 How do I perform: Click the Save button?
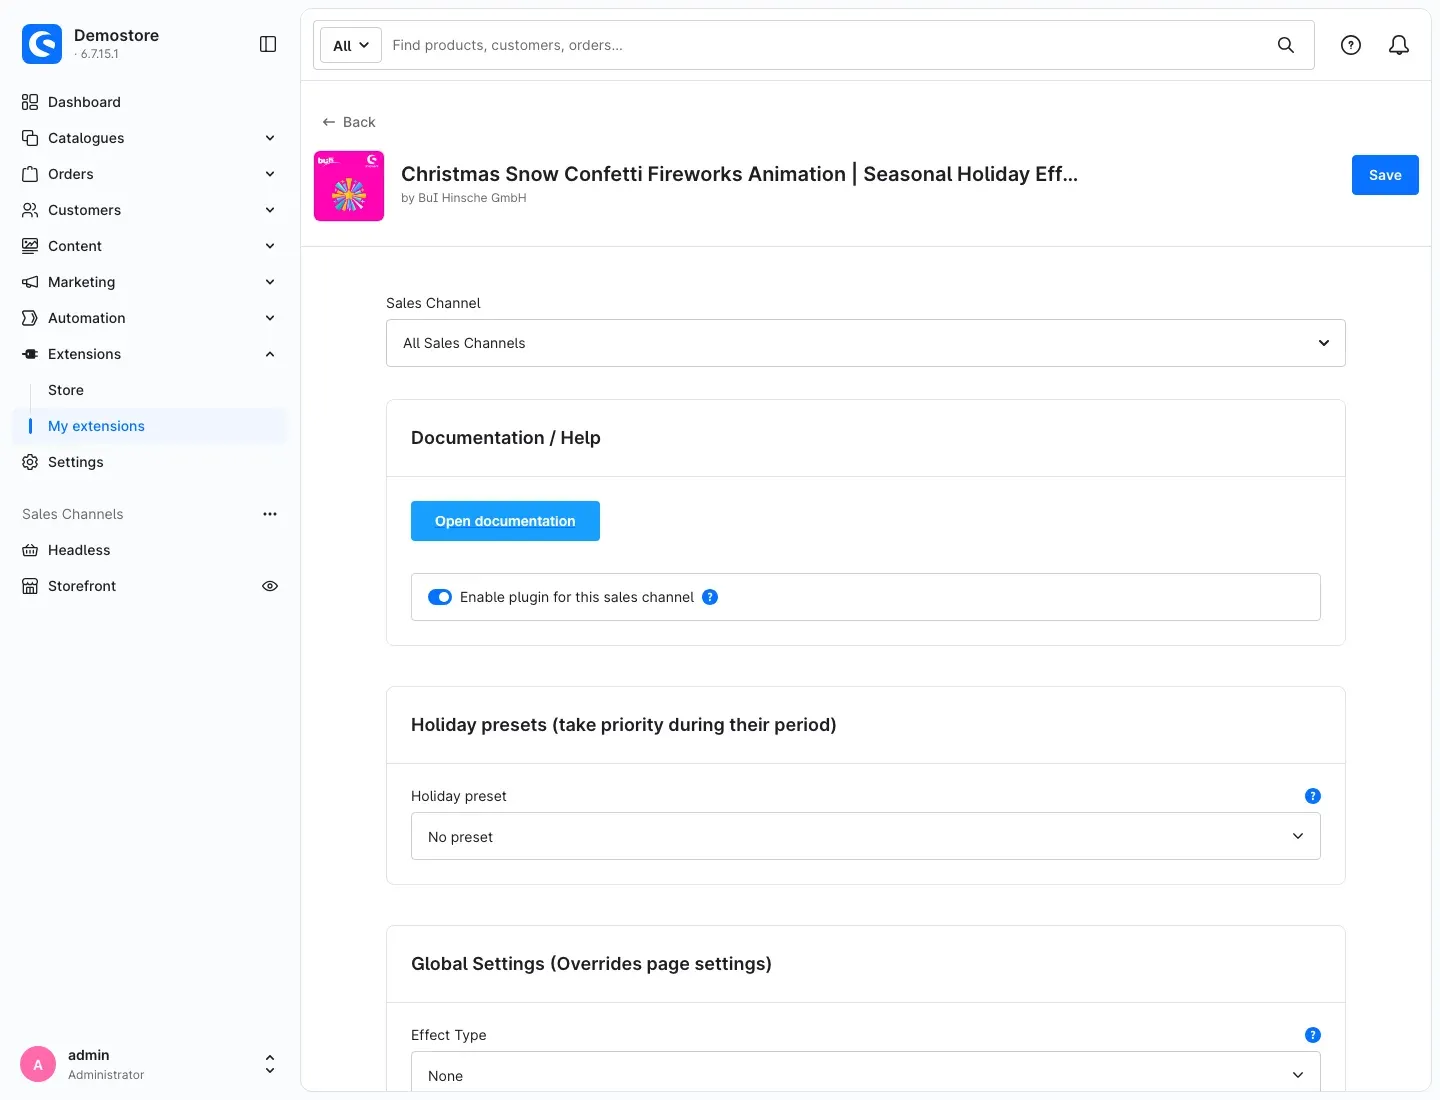click(1385, 175)
